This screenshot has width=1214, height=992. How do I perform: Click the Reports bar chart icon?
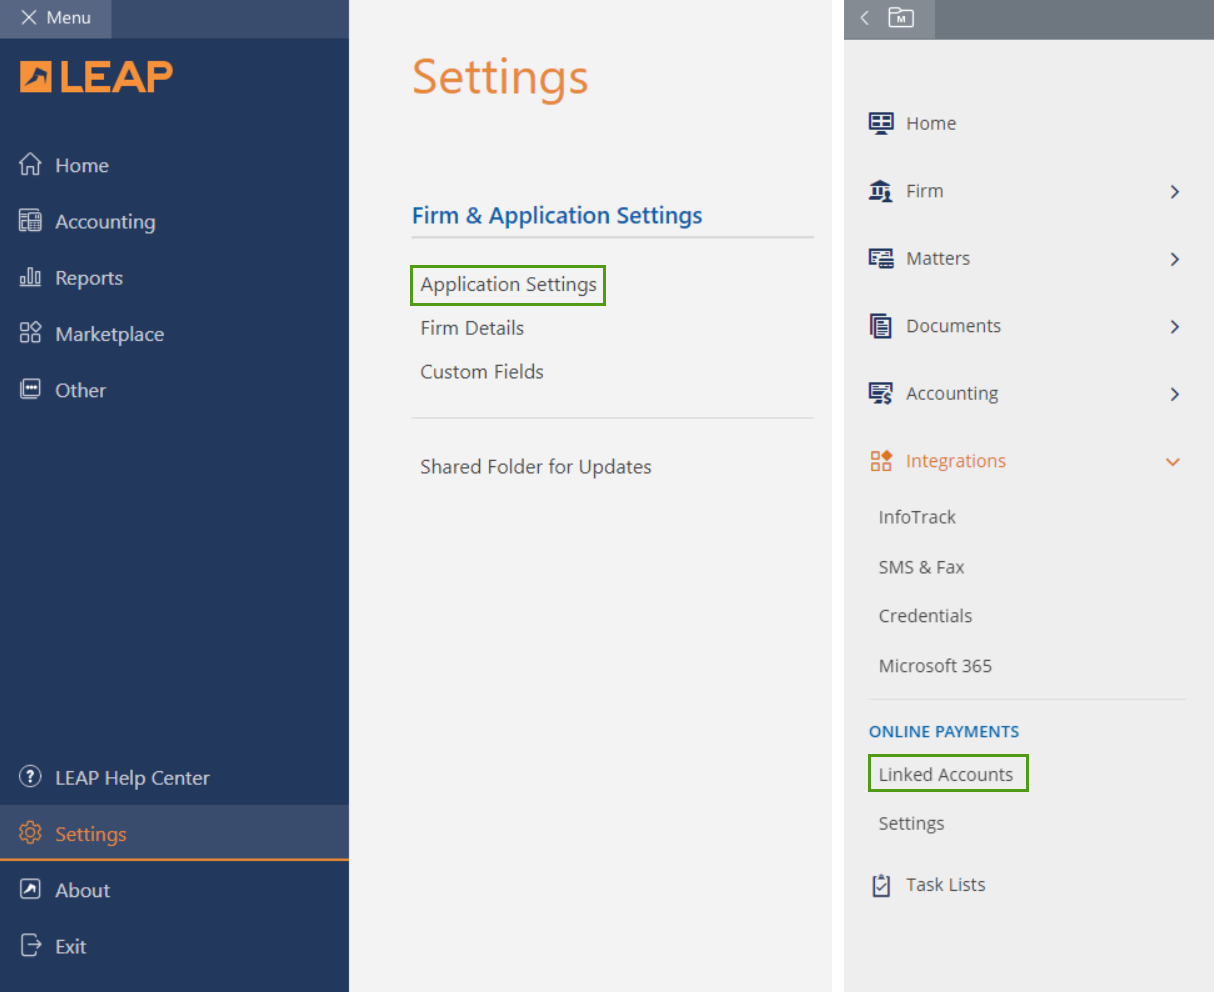30,277
